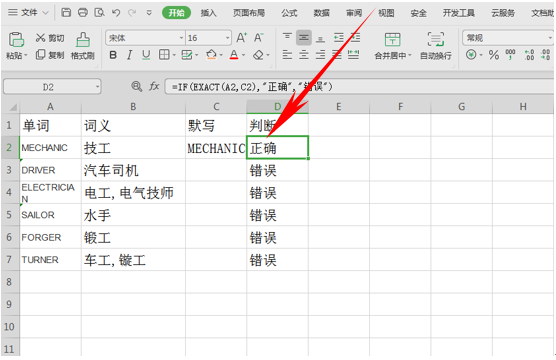This screenshot has width=556, height=360.
Task: Click the clear format eraser icon
Action: click(x=258, y=55)
